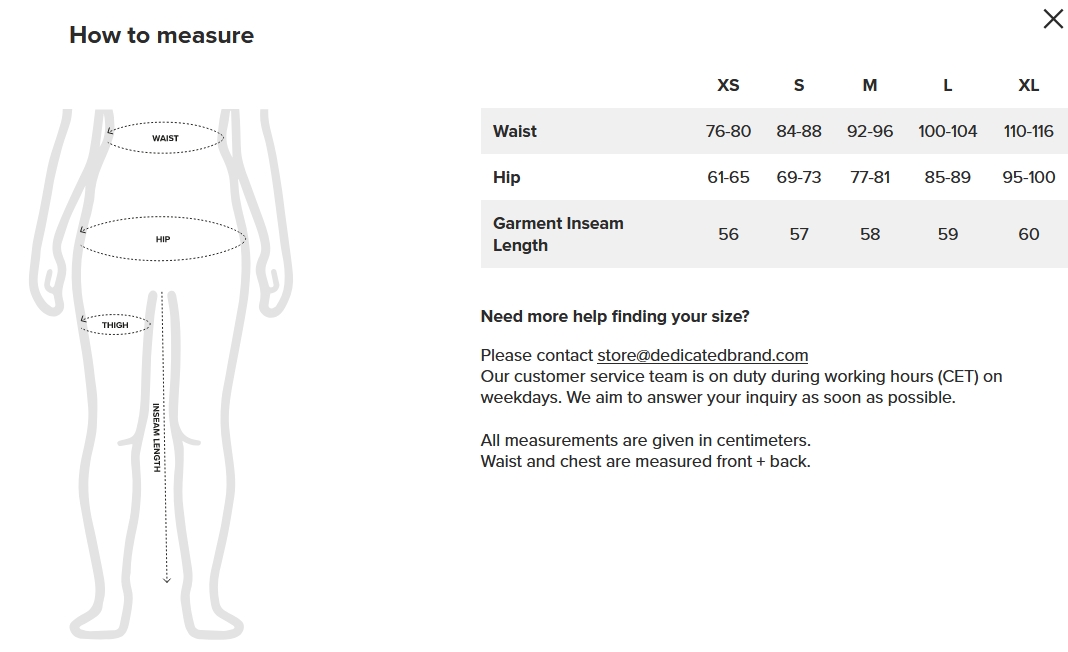Select the L size column header
The height and width of the screenshot is (652, 1068).
coord(947,85)
